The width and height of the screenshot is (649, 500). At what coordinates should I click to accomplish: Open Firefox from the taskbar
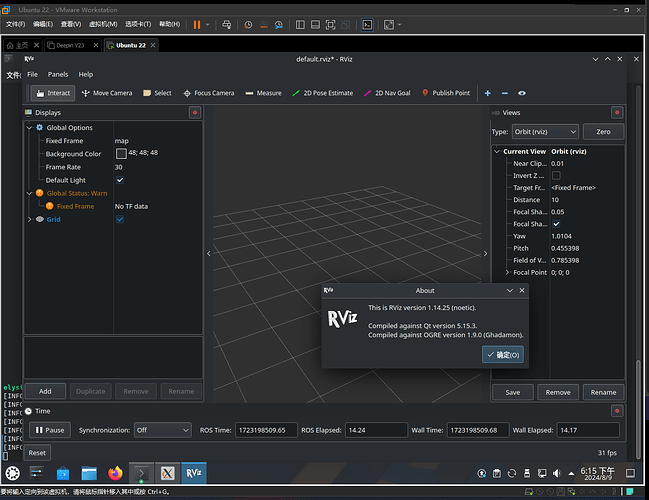(x=115, y=473)
